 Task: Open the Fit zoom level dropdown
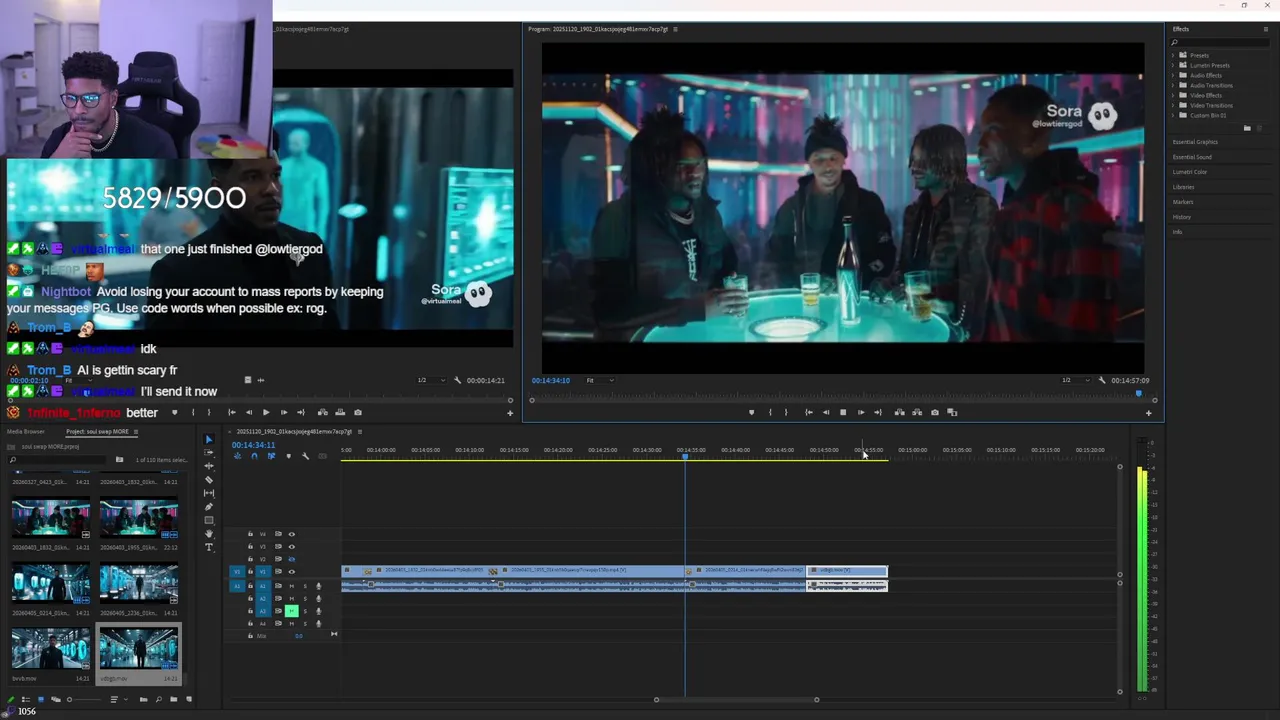coord(600,380)
